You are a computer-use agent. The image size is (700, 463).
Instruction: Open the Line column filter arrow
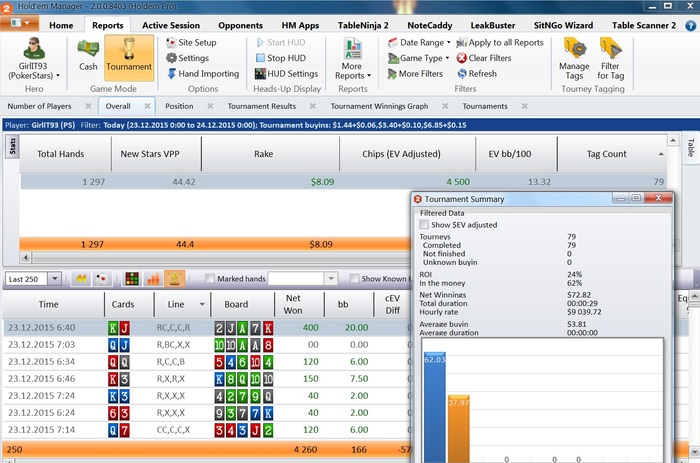tap(202, 304)
